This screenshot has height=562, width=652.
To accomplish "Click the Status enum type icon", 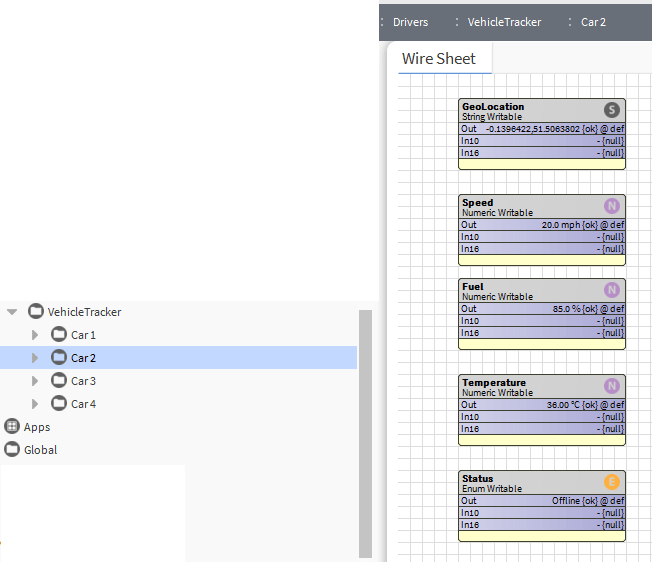I will pyautogui.click(x=612, y=482).
